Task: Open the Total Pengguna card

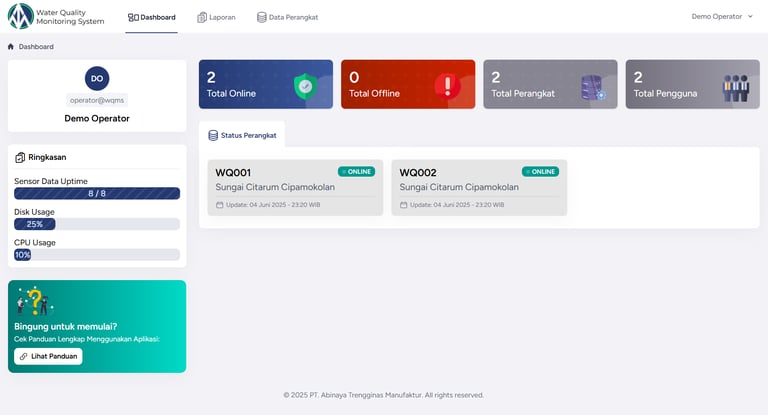Action: (x=693, y=84)
